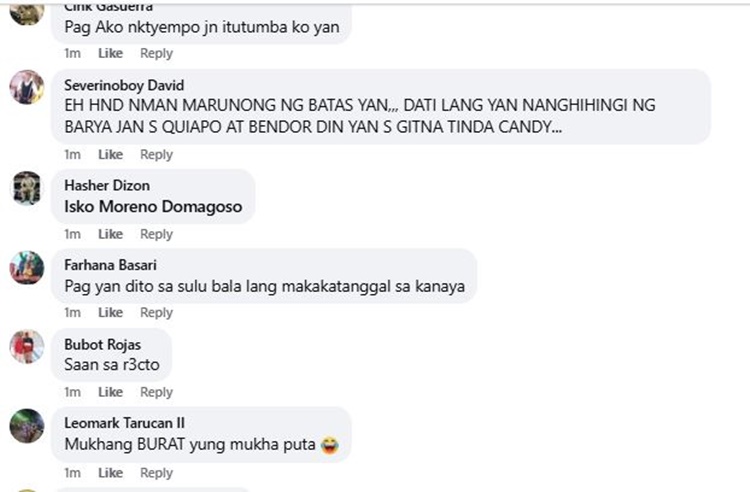Open the tagged Isko Moreno Domagoso link

(x=153, y=207)
